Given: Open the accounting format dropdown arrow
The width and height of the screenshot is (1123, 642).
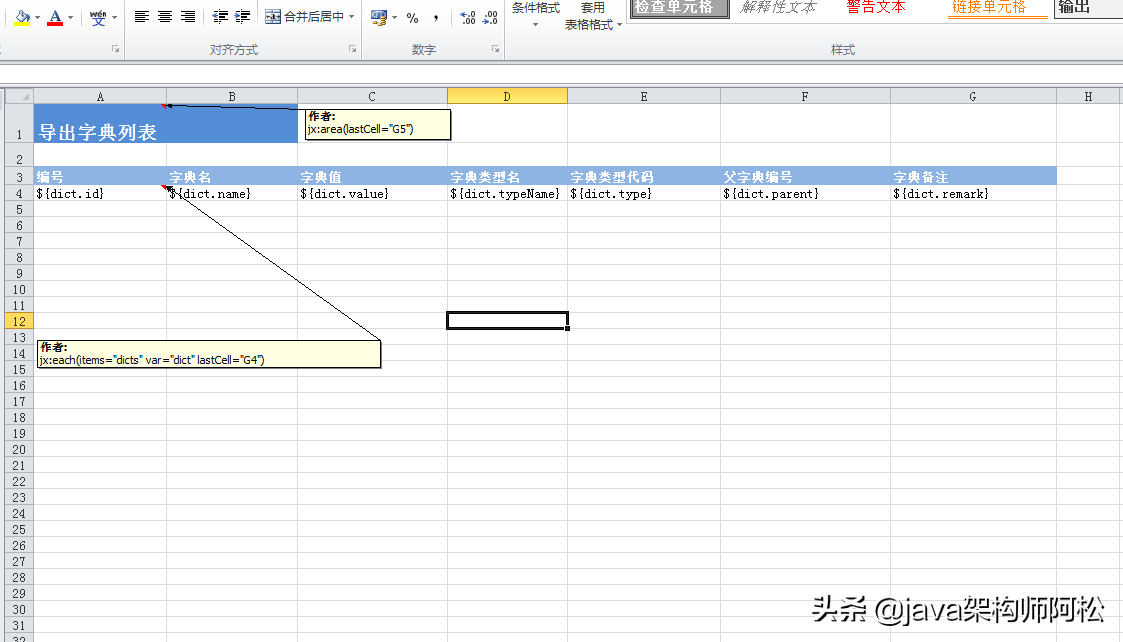Looking at the screenshot, I should [395, 17].
